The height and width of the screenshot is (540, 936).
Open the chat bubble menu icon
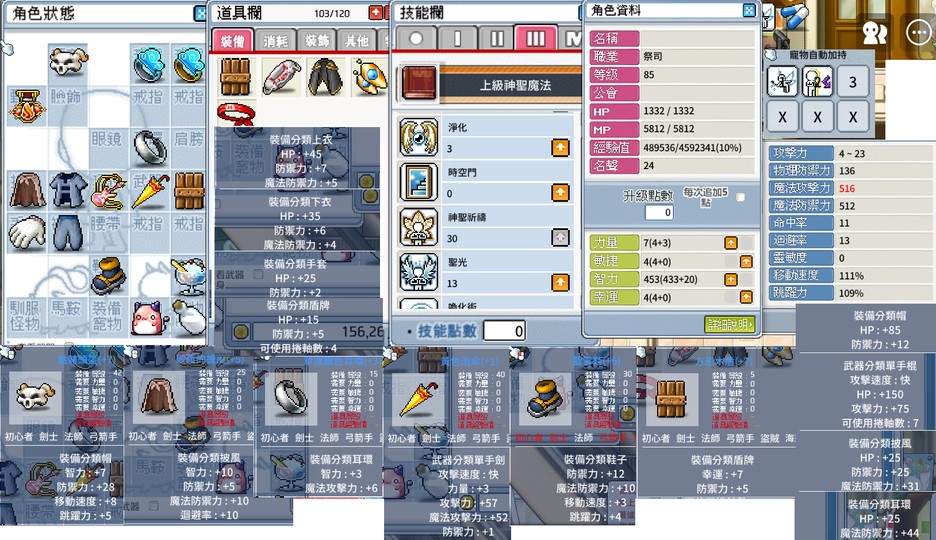[918, 32]
